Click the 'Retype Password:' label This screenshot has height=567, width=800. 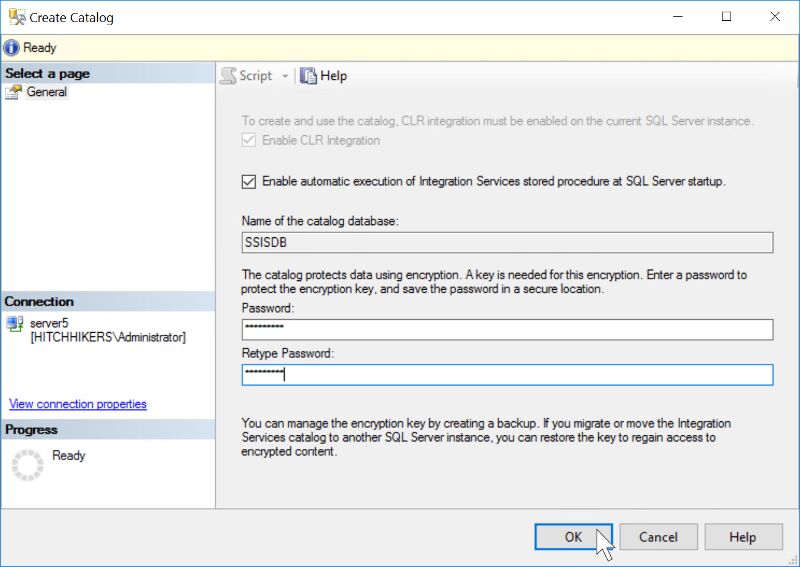point(287,353)
